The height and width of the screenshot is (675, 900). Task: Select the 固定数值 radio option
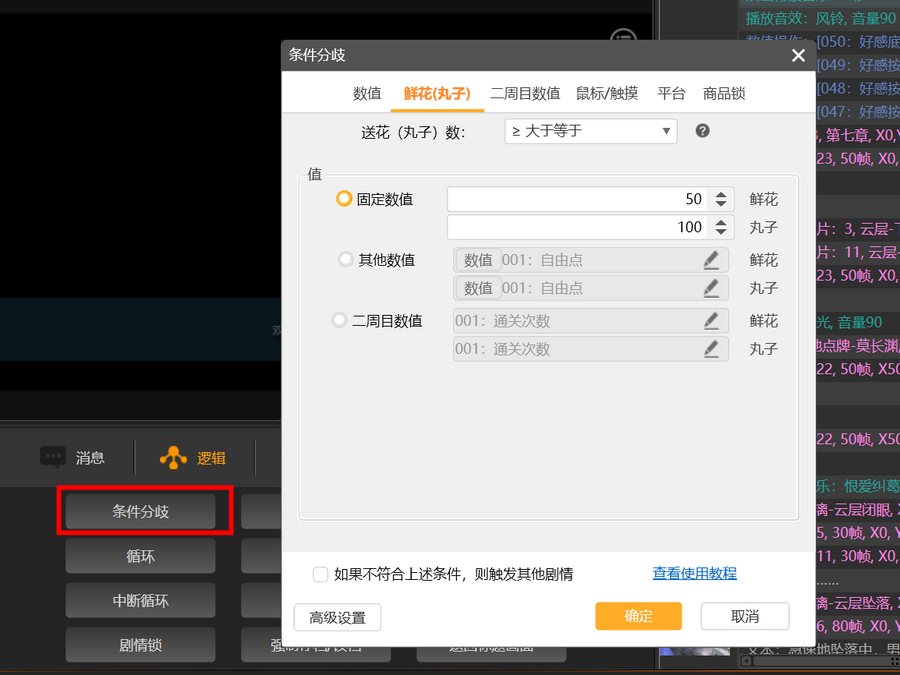(x=345, y=199)
